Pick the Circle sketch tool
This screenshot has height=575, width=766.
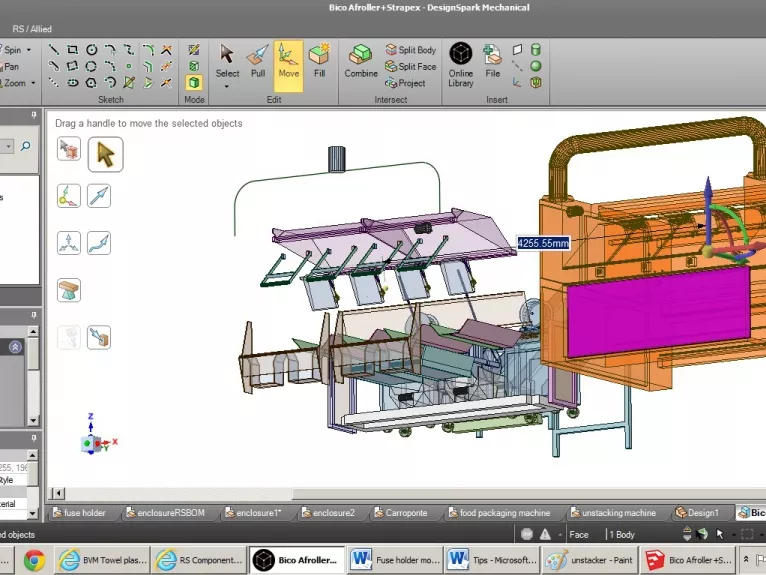pyautogui.click(x=91, y=49)
